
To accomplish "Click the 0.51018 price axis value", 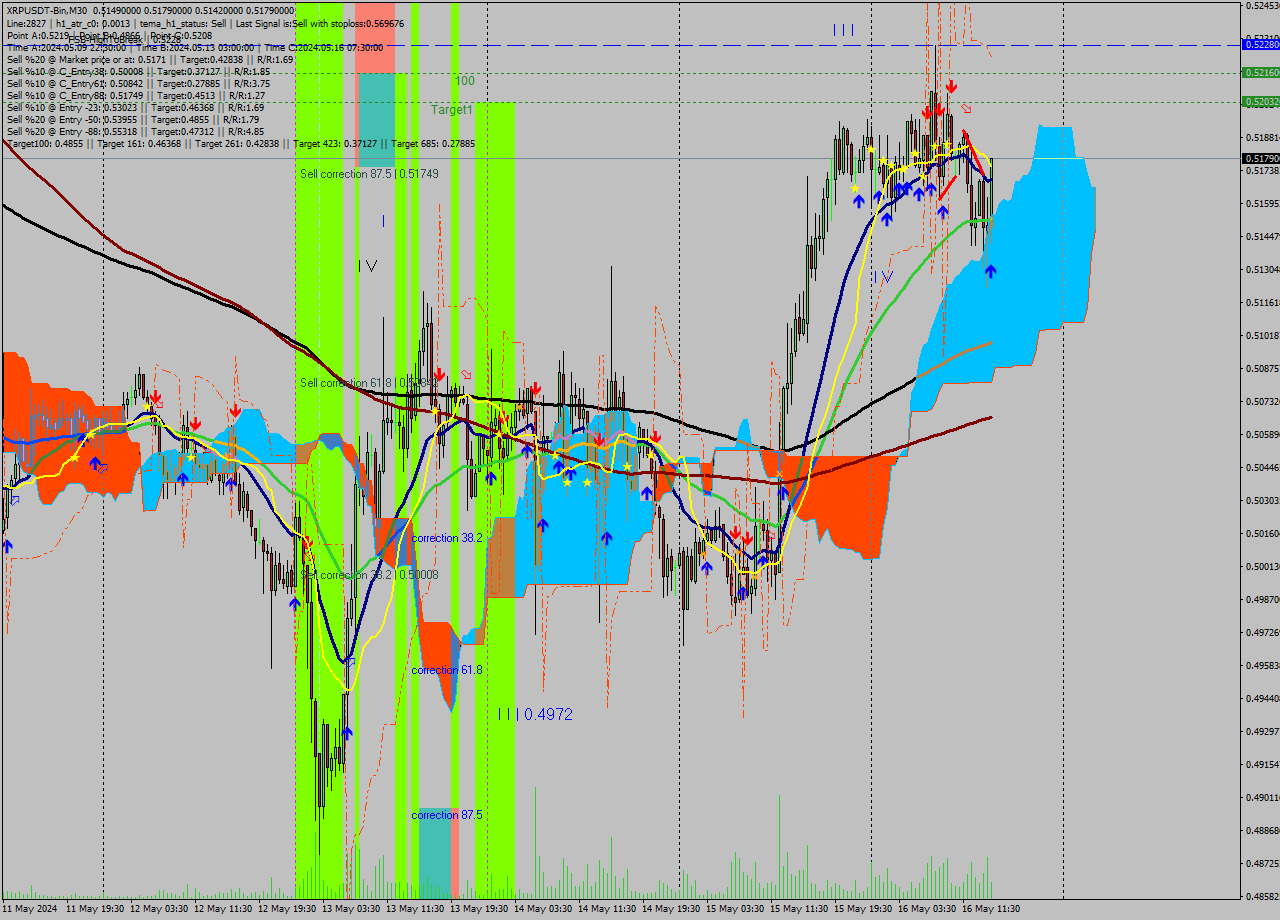I will tap(1262, 335).
